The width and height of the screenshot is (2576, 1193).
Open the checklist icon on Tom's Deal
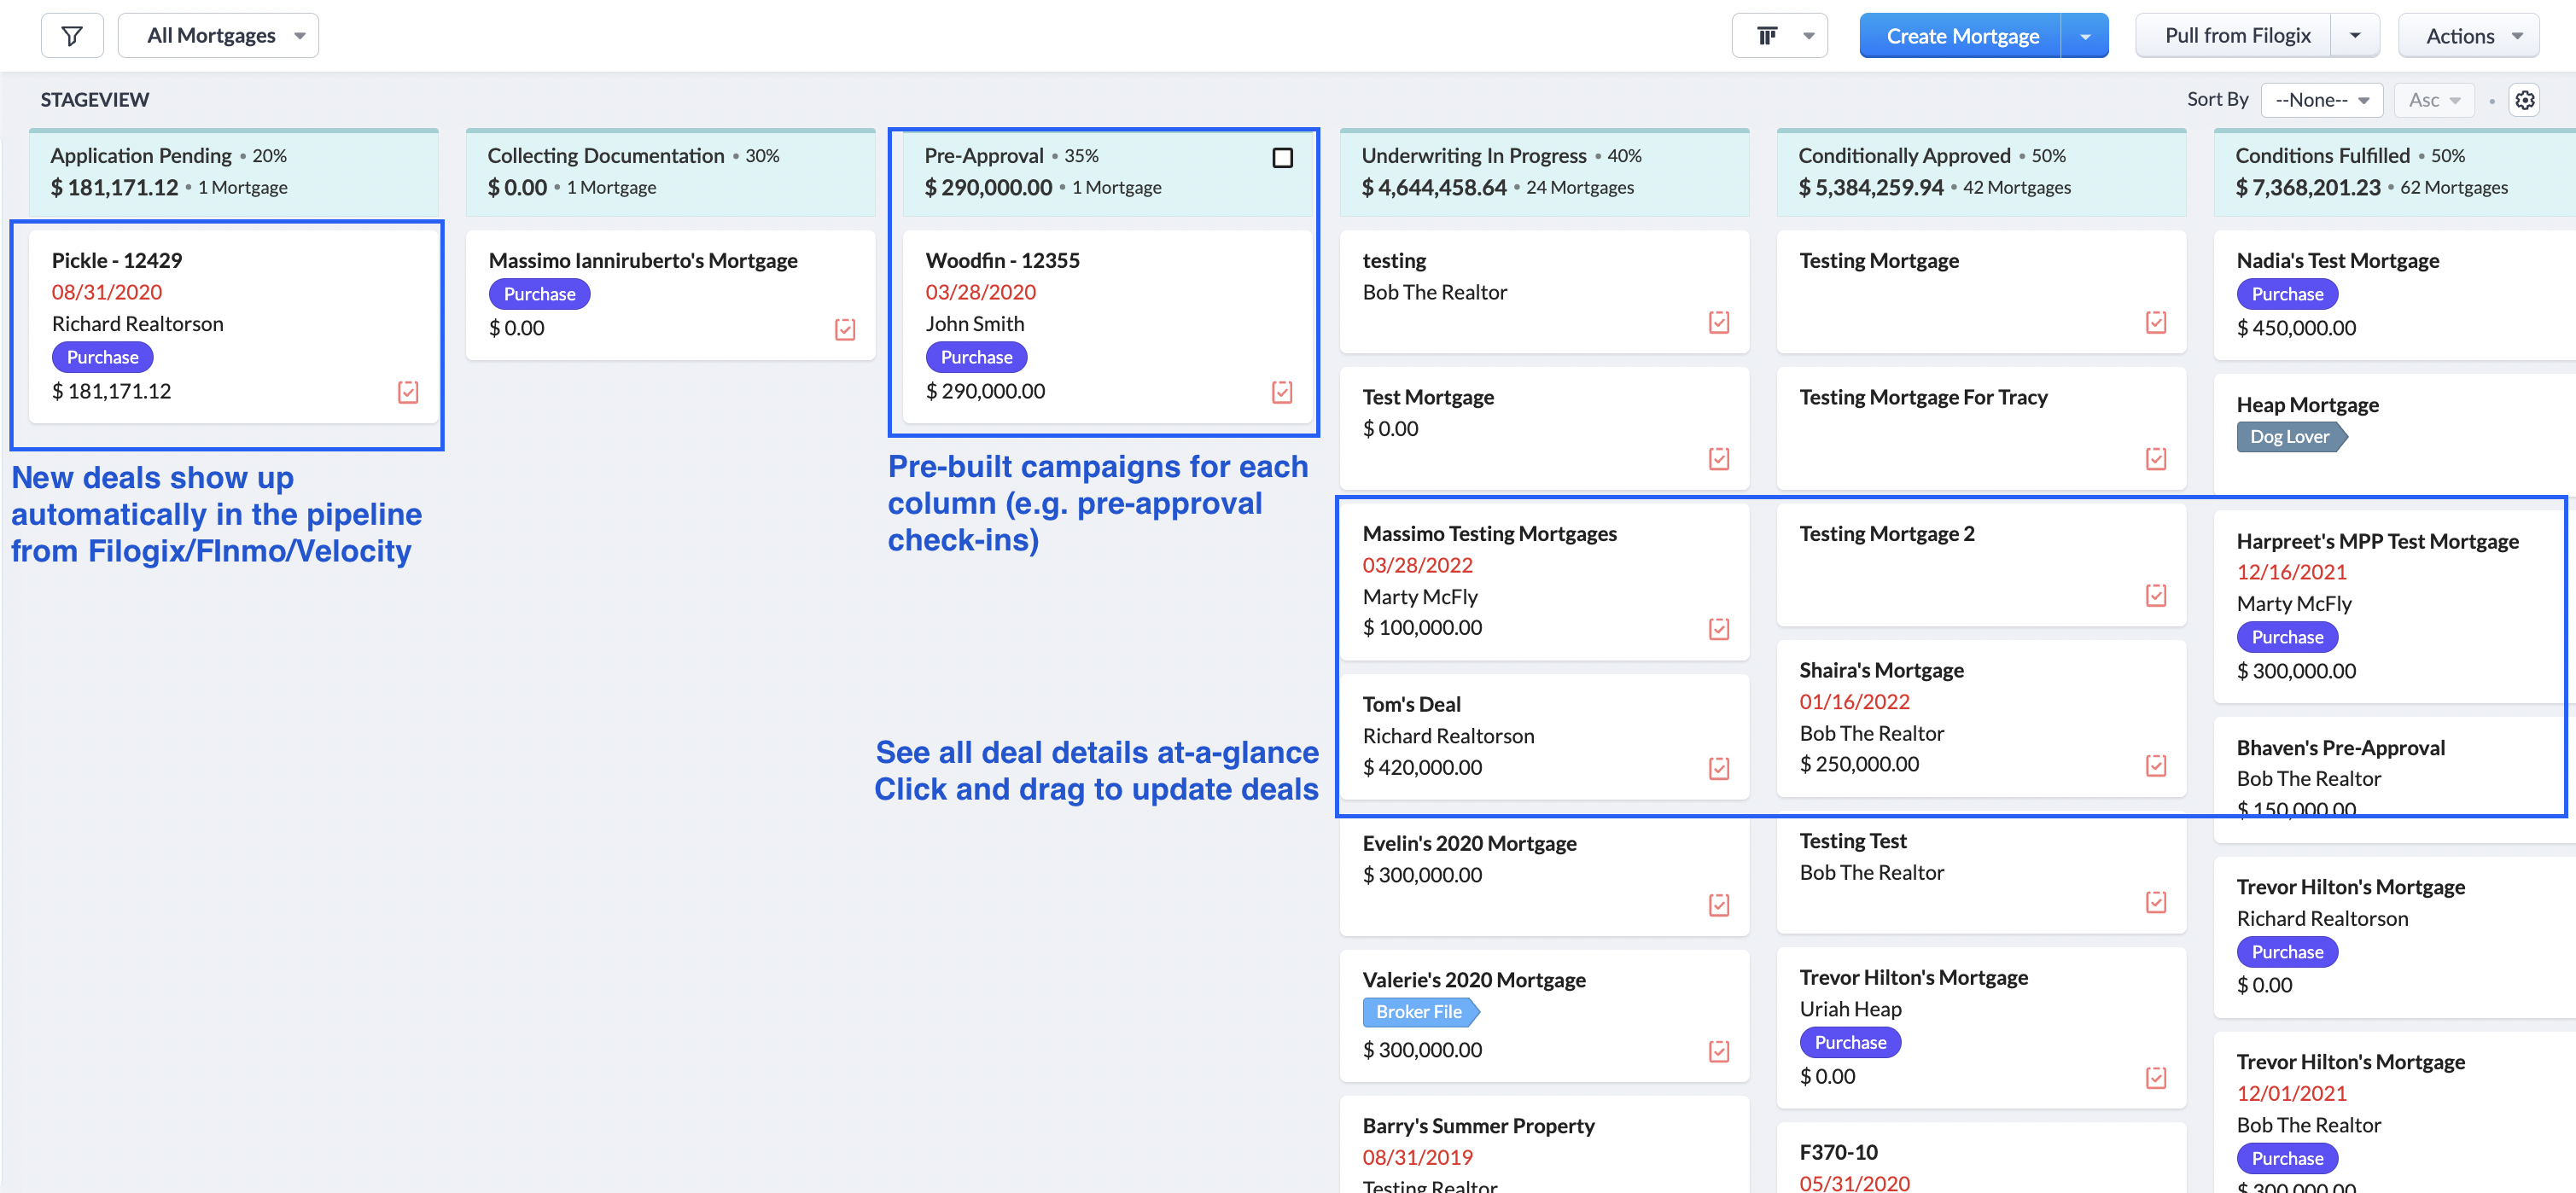tap(1718, 769)
